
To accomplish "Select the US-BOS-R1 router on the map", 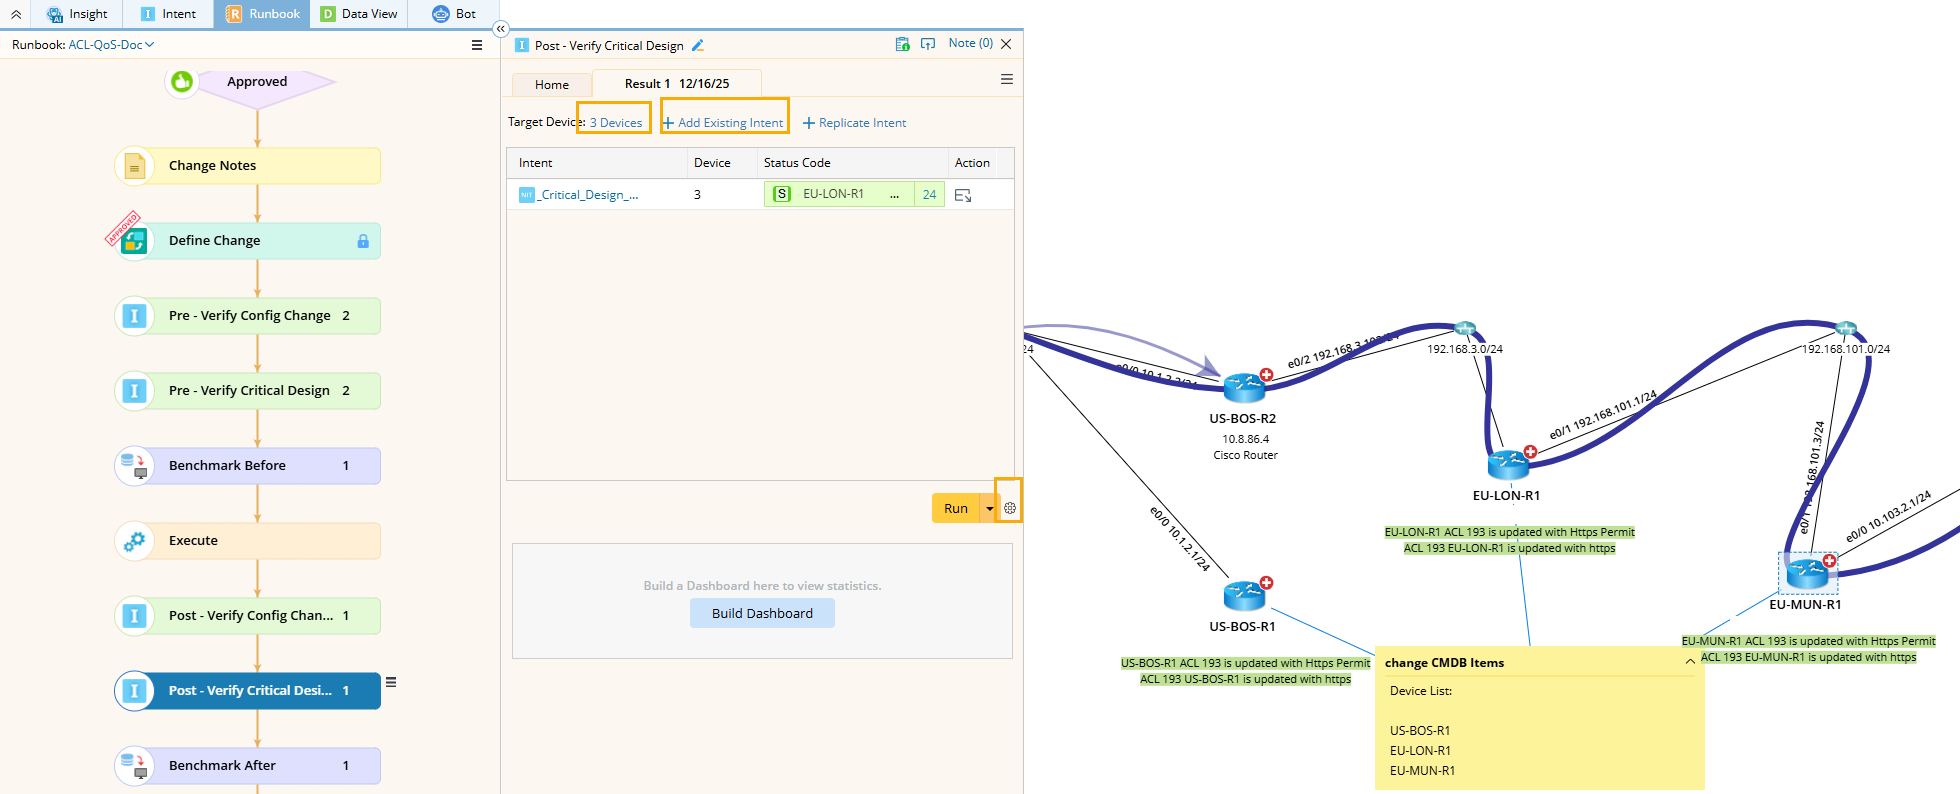I will (x=1245, y=595).
